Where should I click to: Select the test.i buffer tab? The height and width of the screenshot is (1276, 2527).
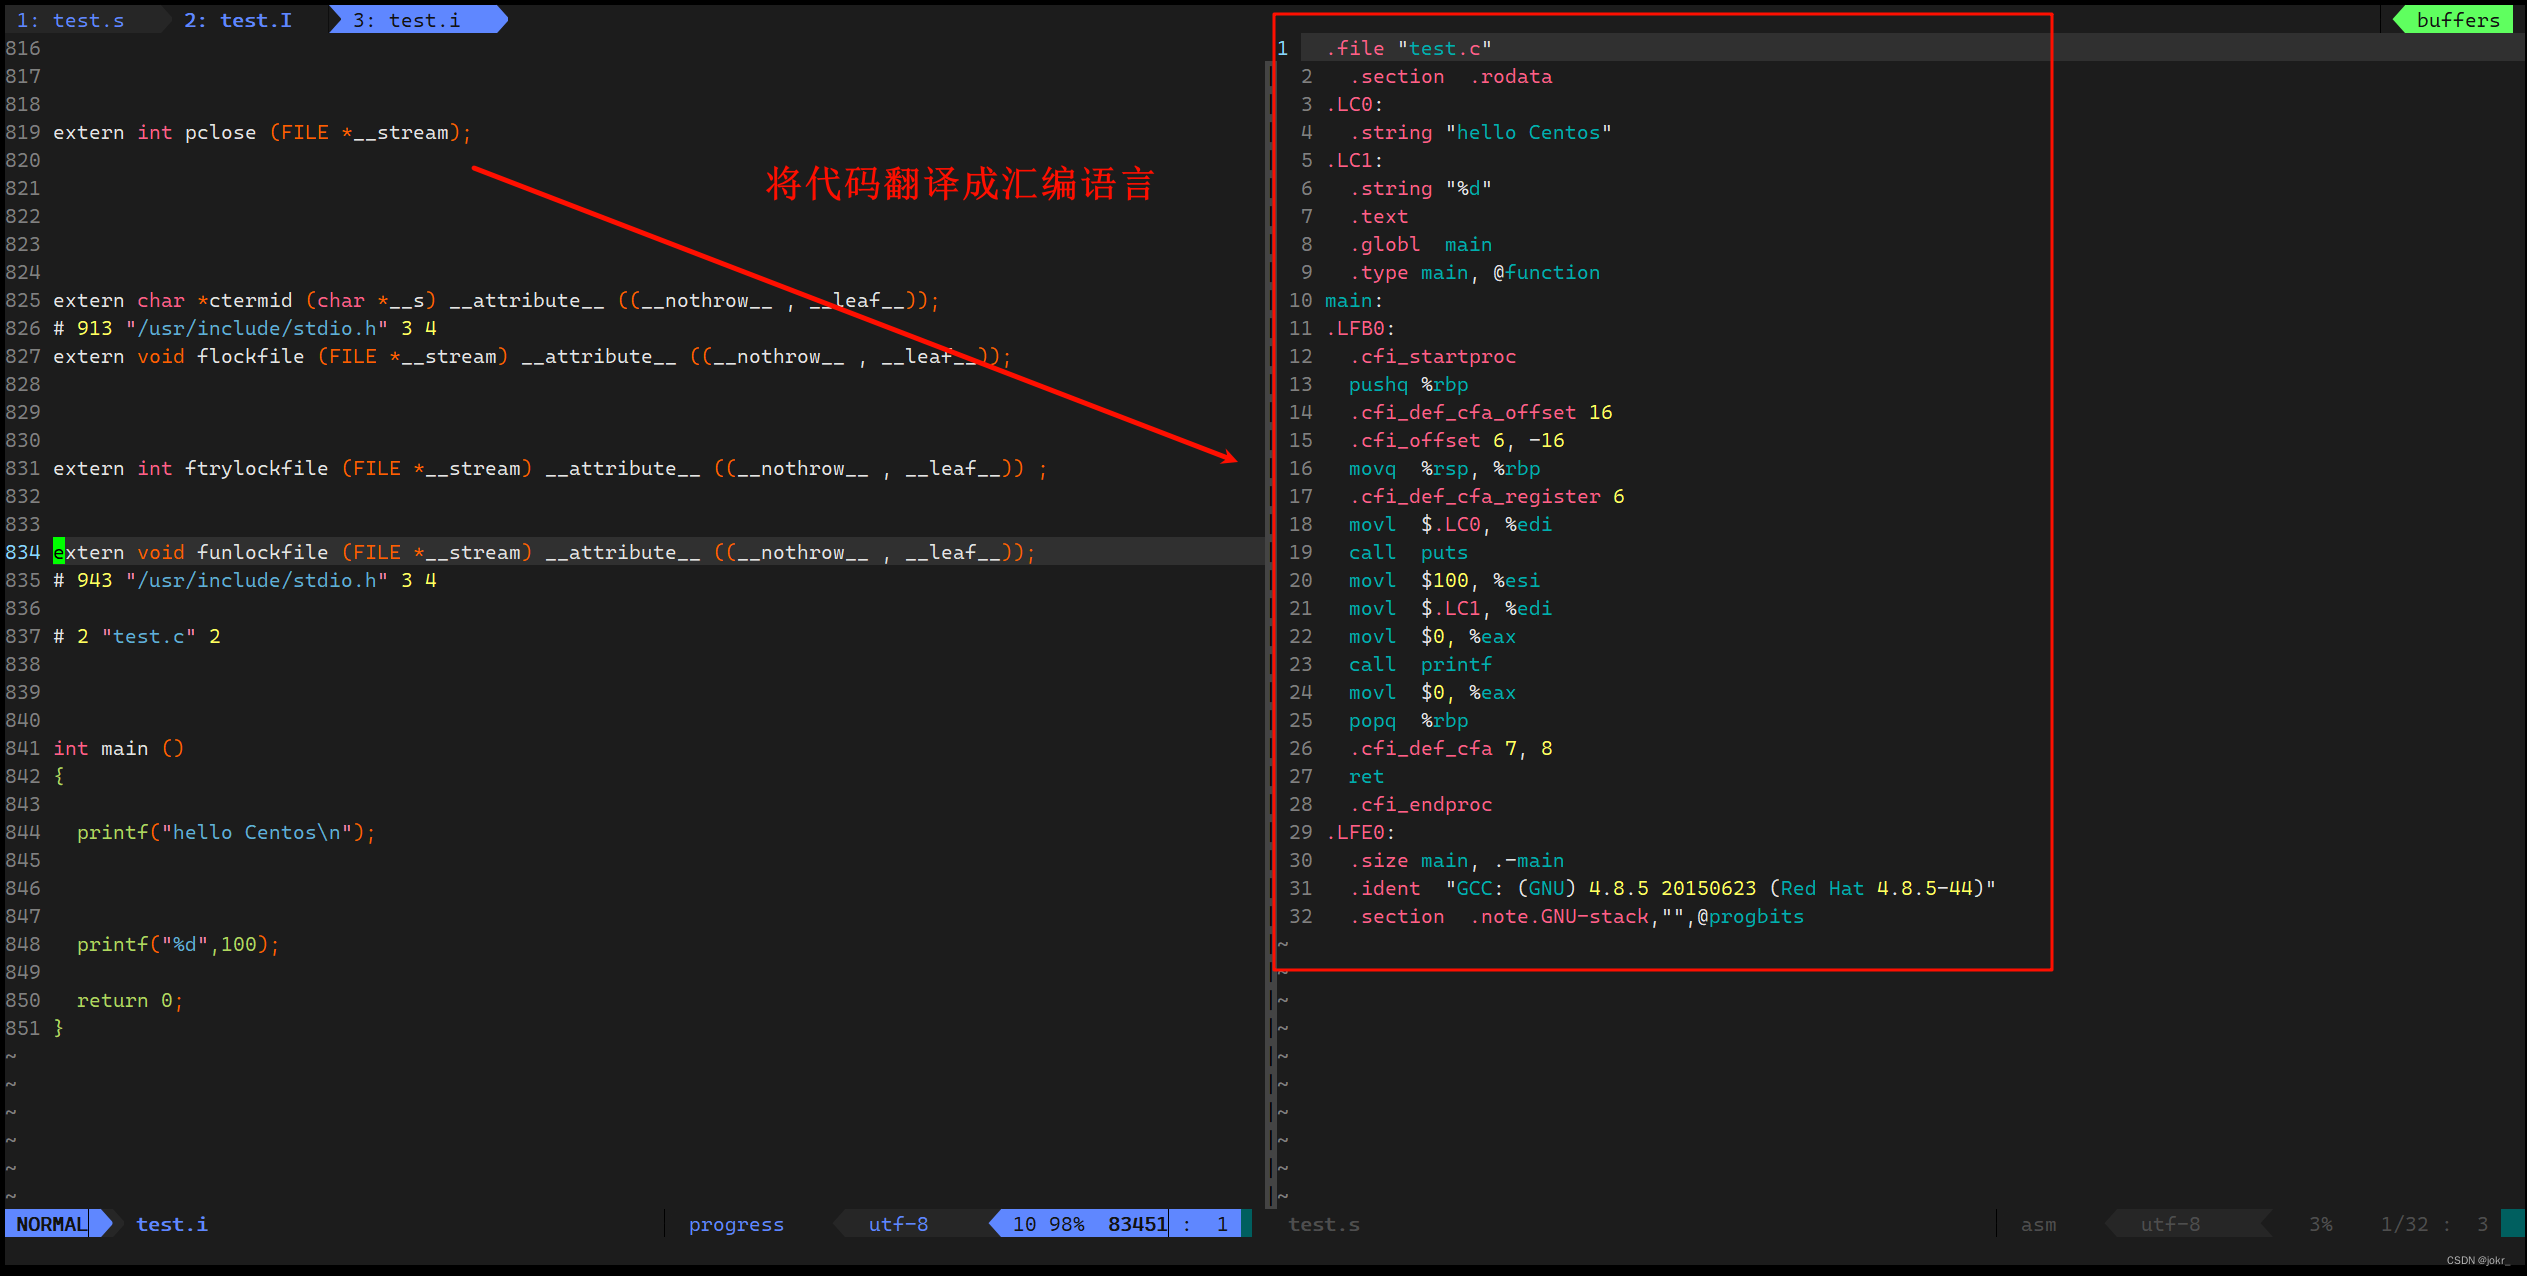pyautogui.click(x=407, y=20)
